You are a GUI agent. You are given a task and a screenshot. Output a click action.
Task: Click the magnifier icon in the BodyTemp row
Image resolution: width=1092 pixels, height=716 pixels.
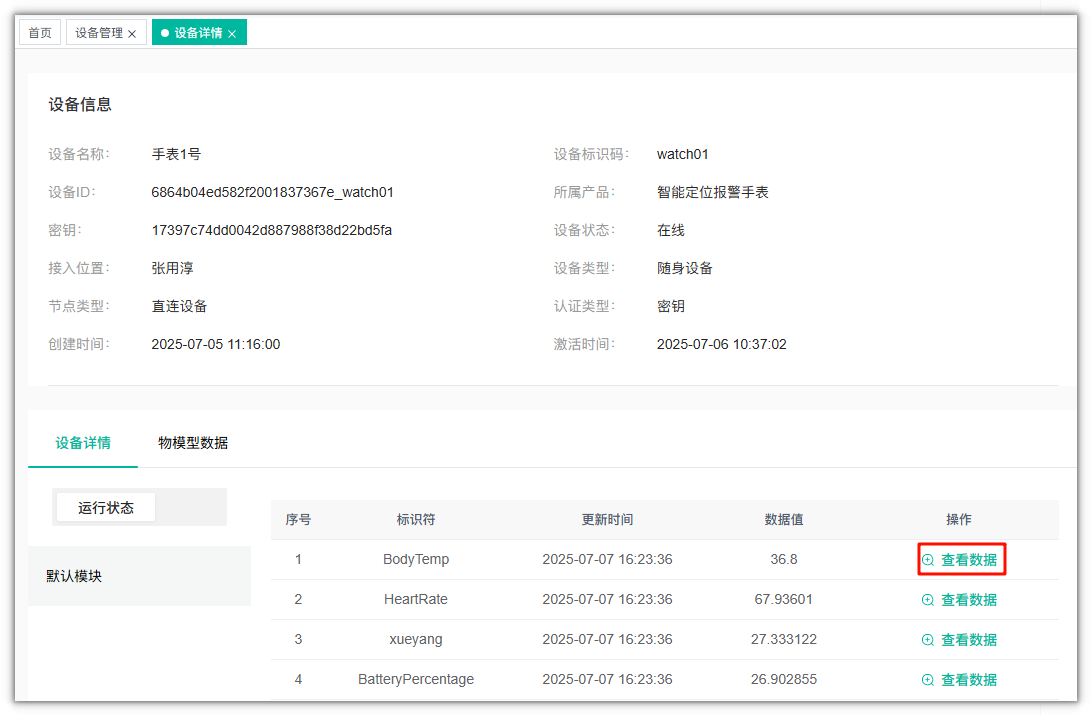(x=928, y=560)
